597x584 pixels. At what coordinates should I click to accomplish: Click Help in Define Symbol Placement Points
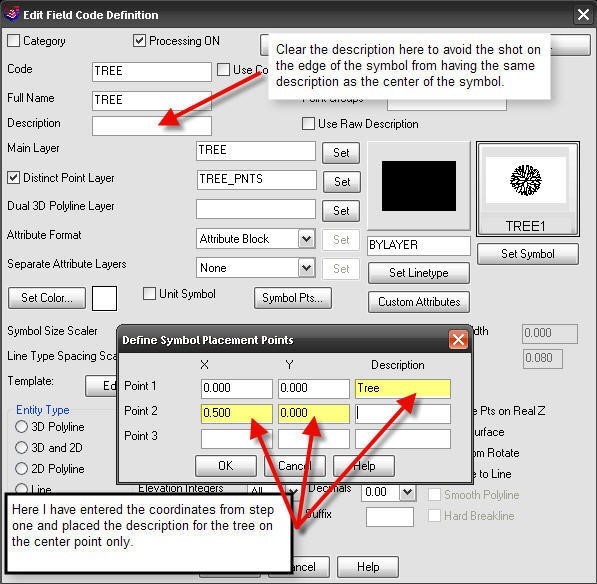364,466
